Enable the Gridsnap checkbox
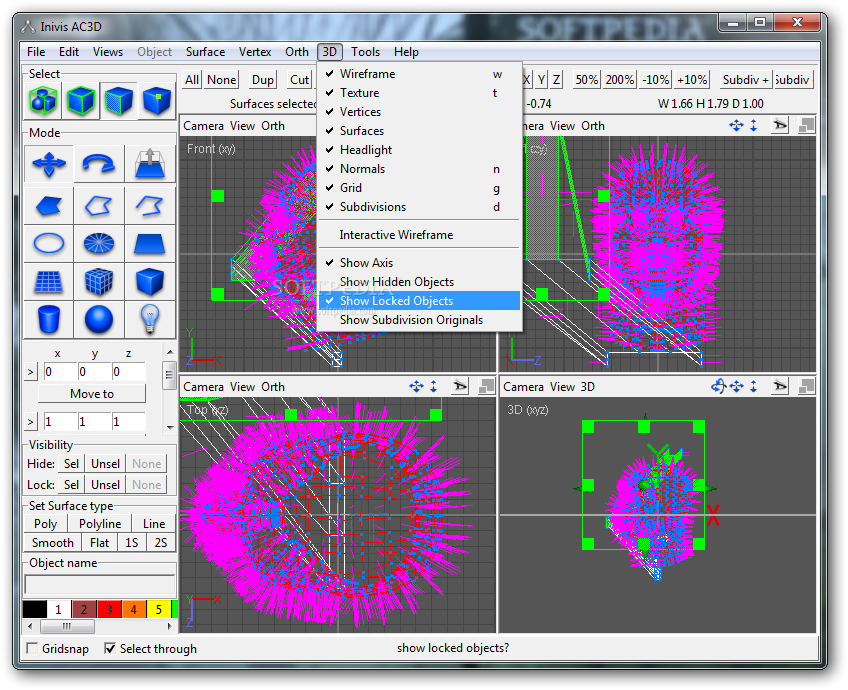The image size is (848, 690). pos(33,648)
